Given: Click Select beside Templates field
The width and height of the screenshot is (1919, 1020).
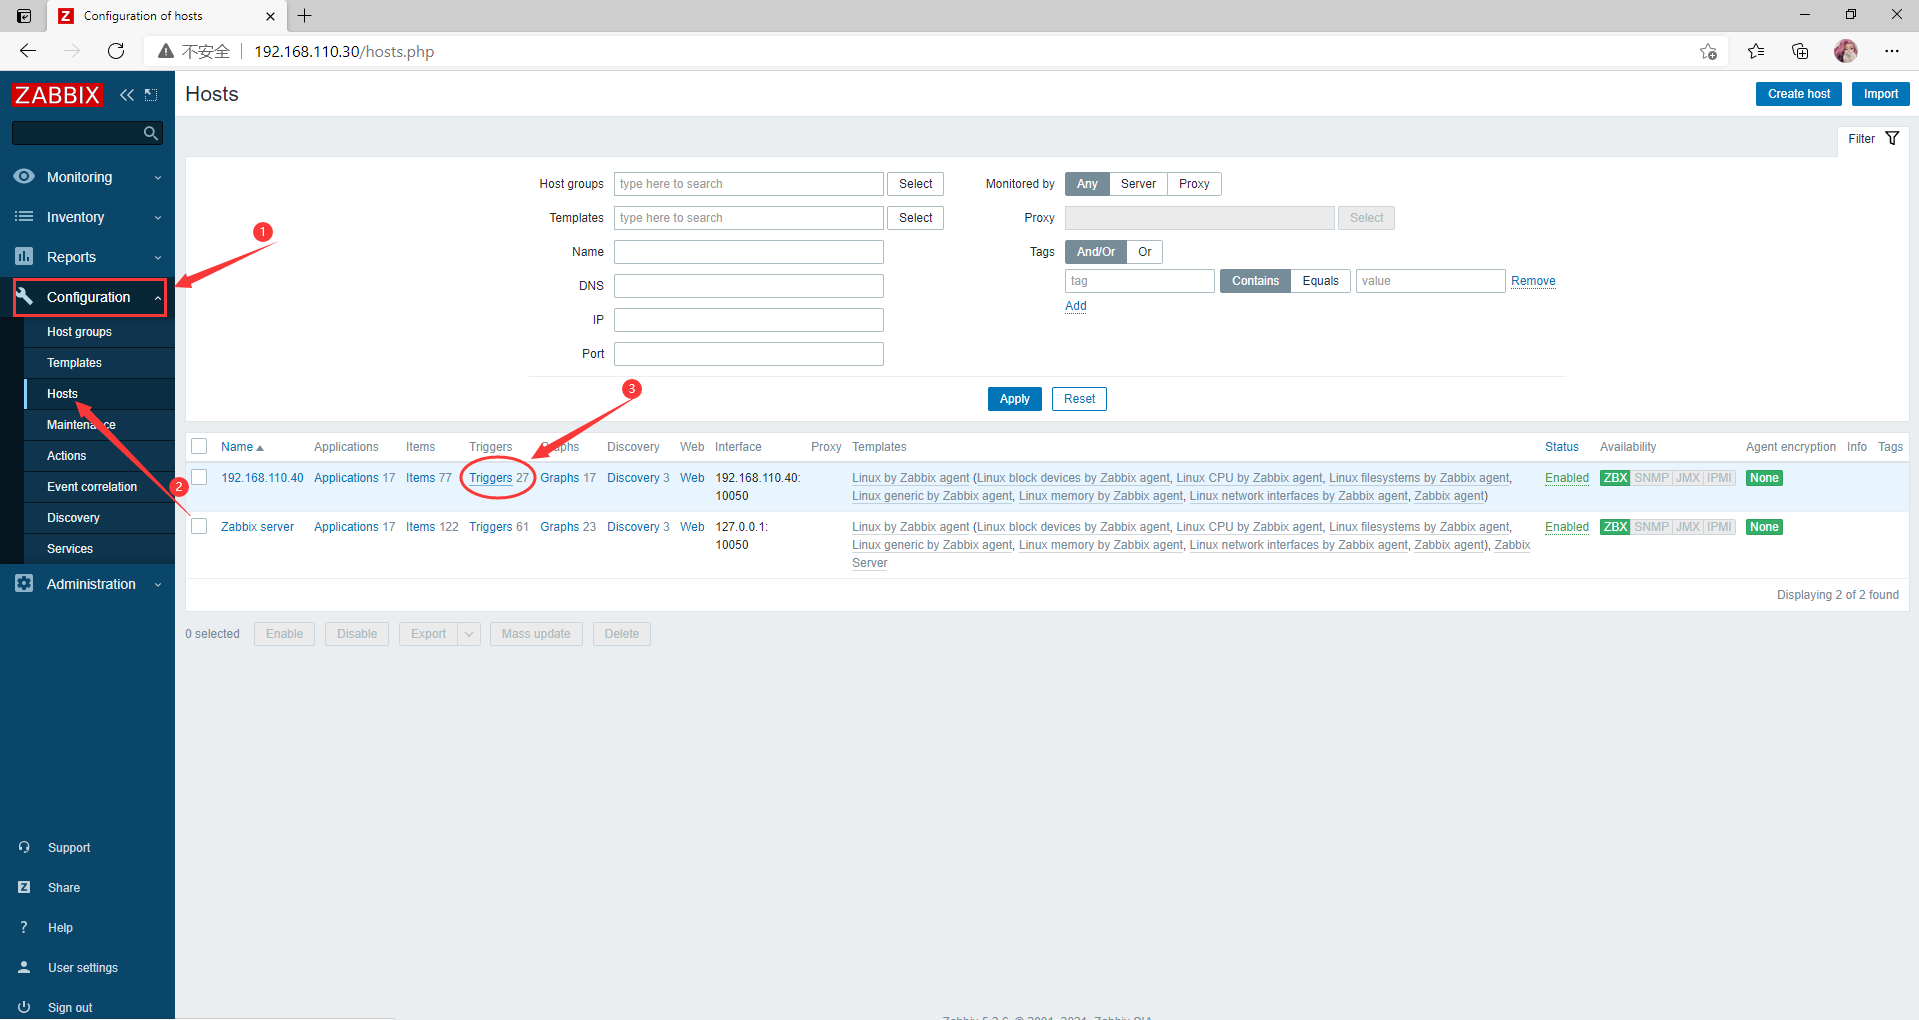Looking at the screenshot, I should 915,218.
